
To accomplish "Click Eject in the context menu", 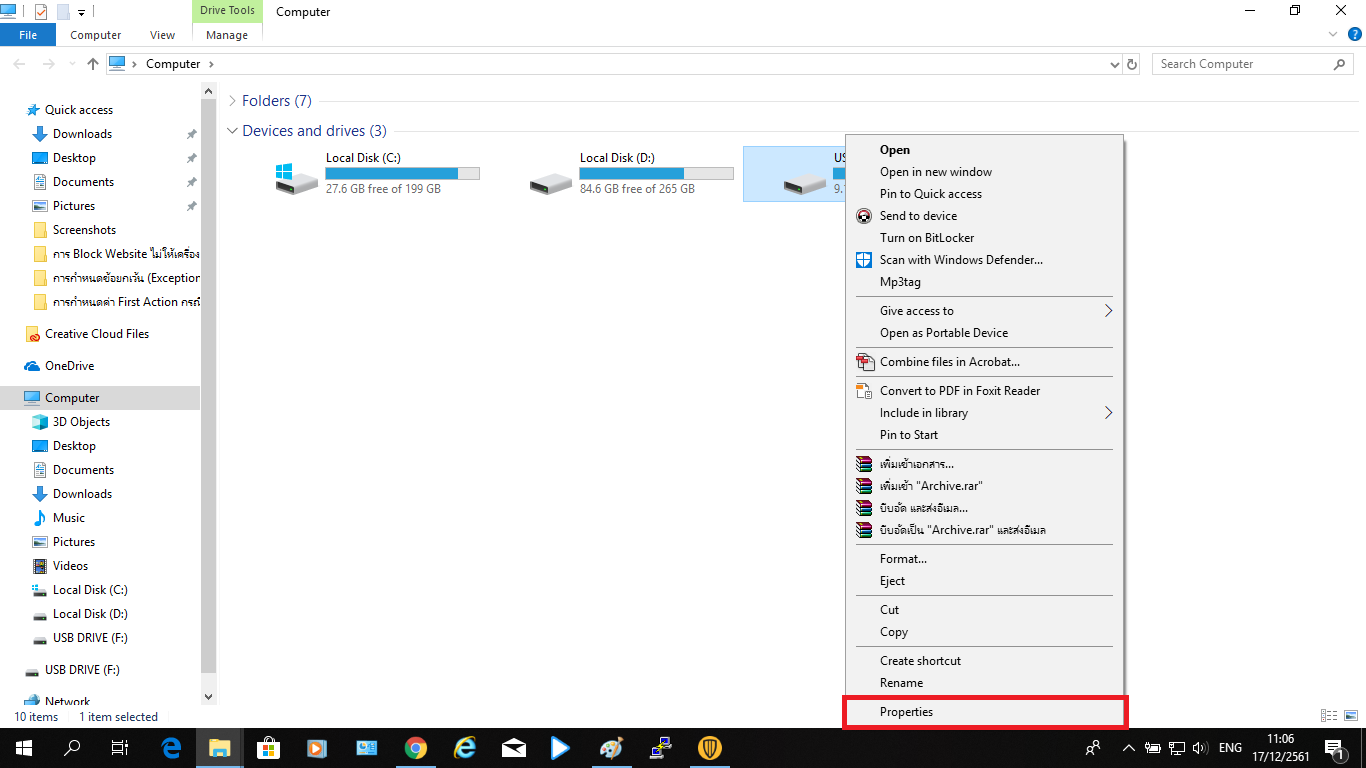I will click(x=892, y=581).
